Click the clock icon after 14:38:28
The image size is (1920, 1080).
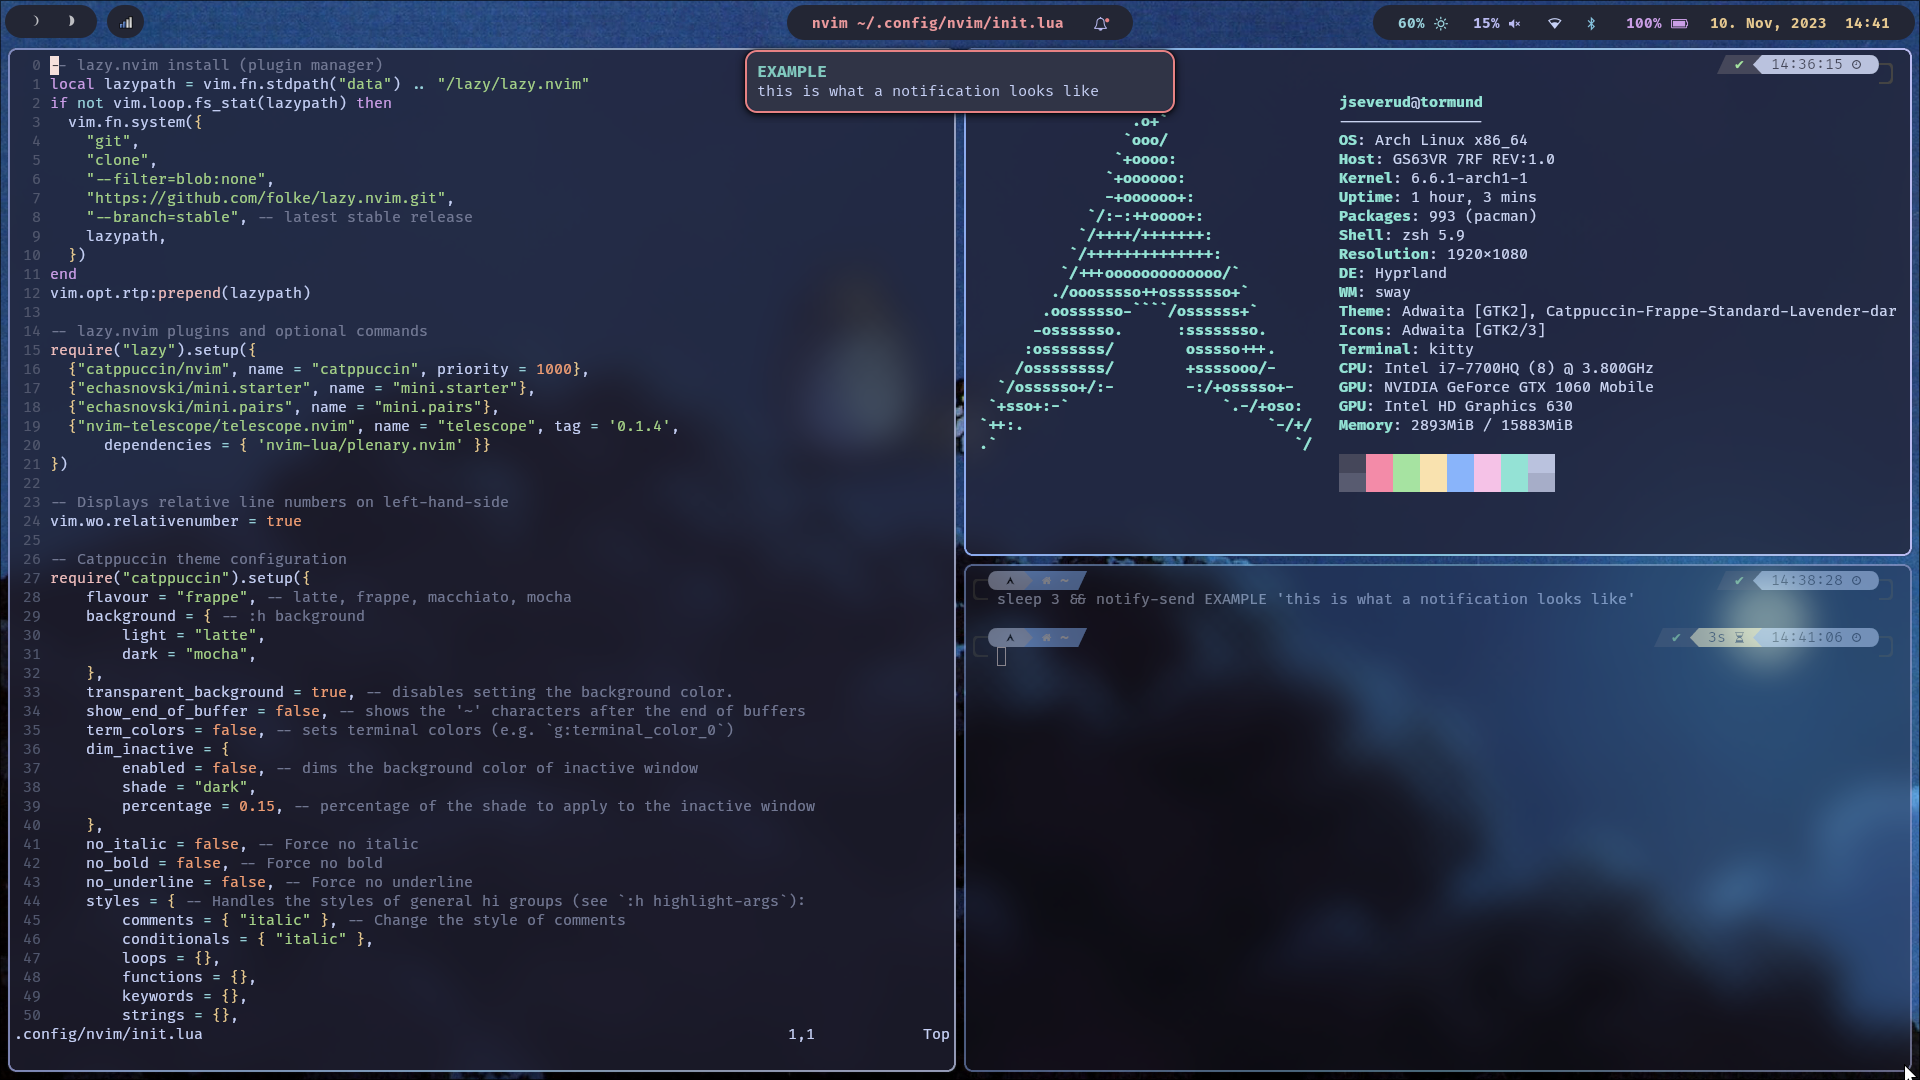1857,581
